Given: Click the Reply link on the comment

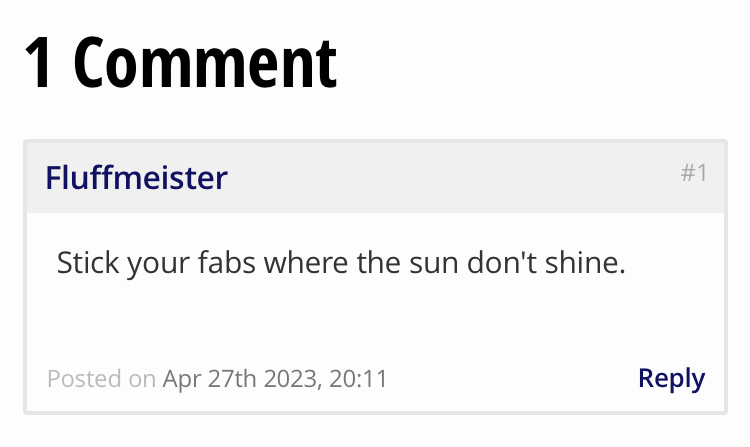Looking at the screenshot, I should click(x=671, y=378).
